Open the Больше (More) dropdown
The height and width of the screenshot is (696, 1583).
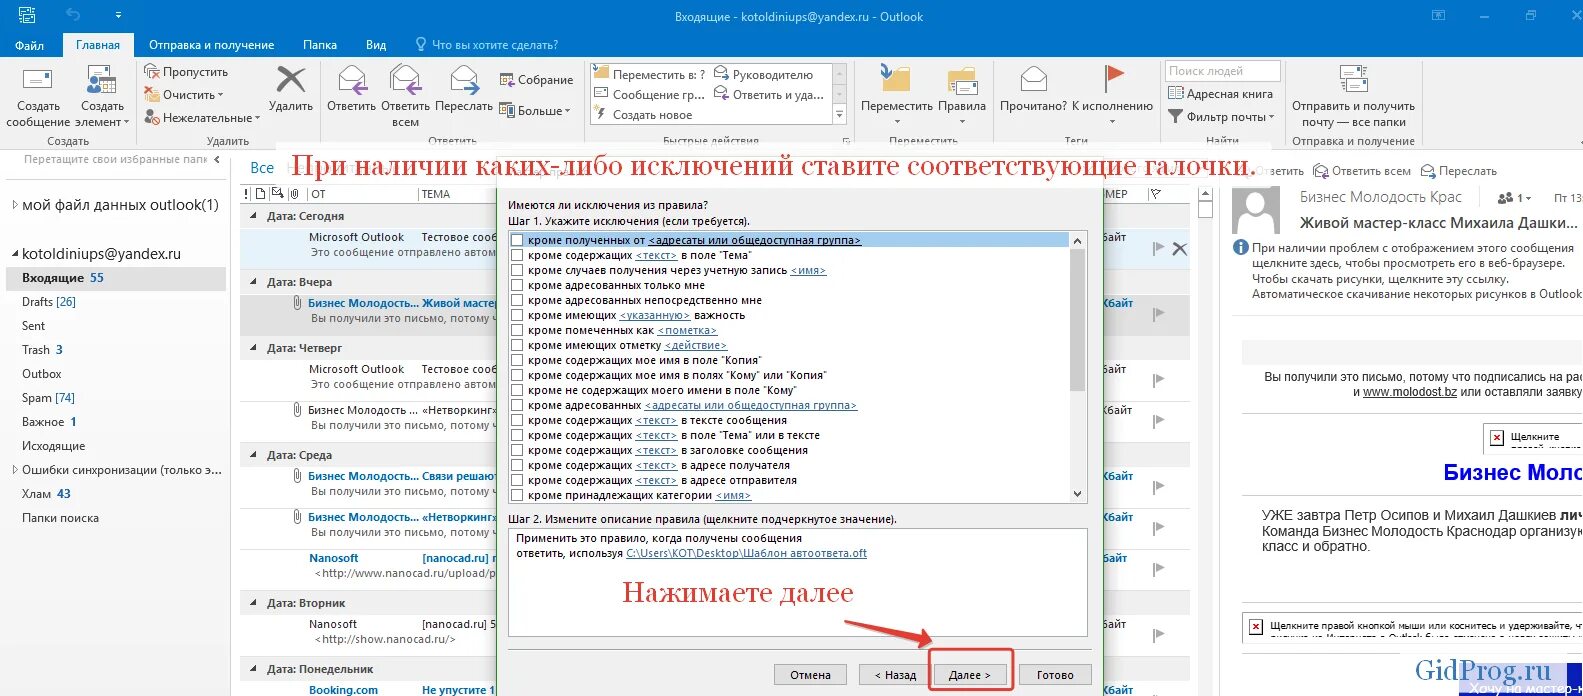tap(535, 111)
